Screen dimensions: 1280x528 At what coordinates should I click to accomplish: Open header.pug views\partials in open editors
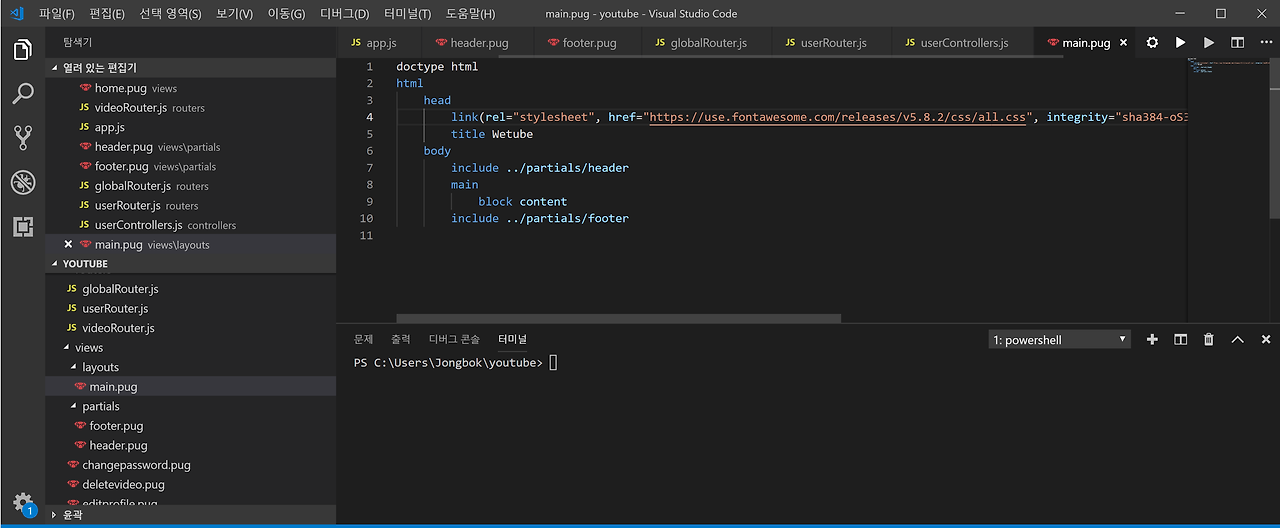(190, 147)
